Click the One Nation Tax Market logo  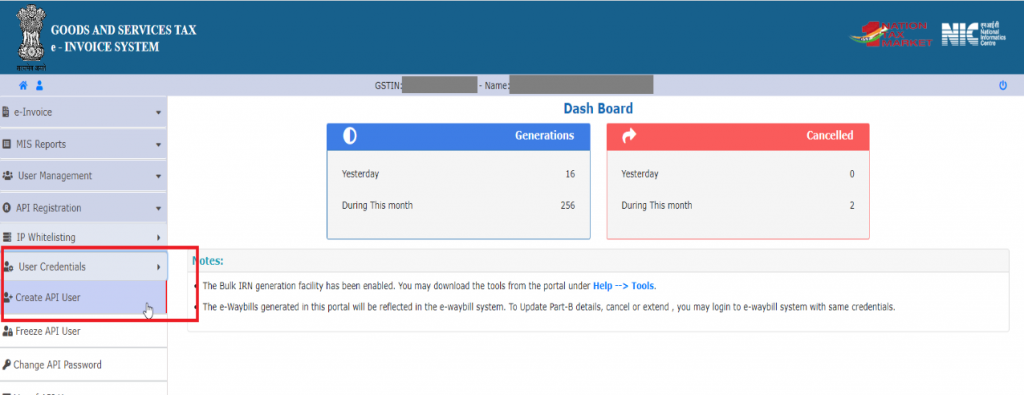[x=890, y=34]
